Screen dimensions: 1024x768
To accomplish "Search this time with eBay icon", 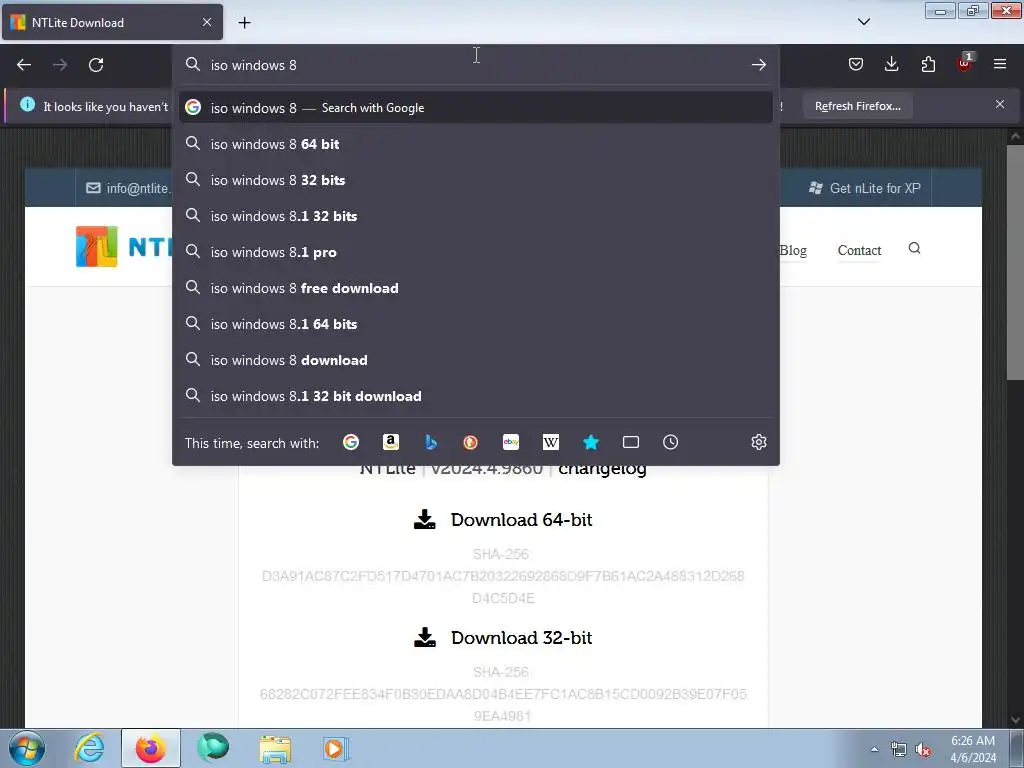I will tap(511, 442).
